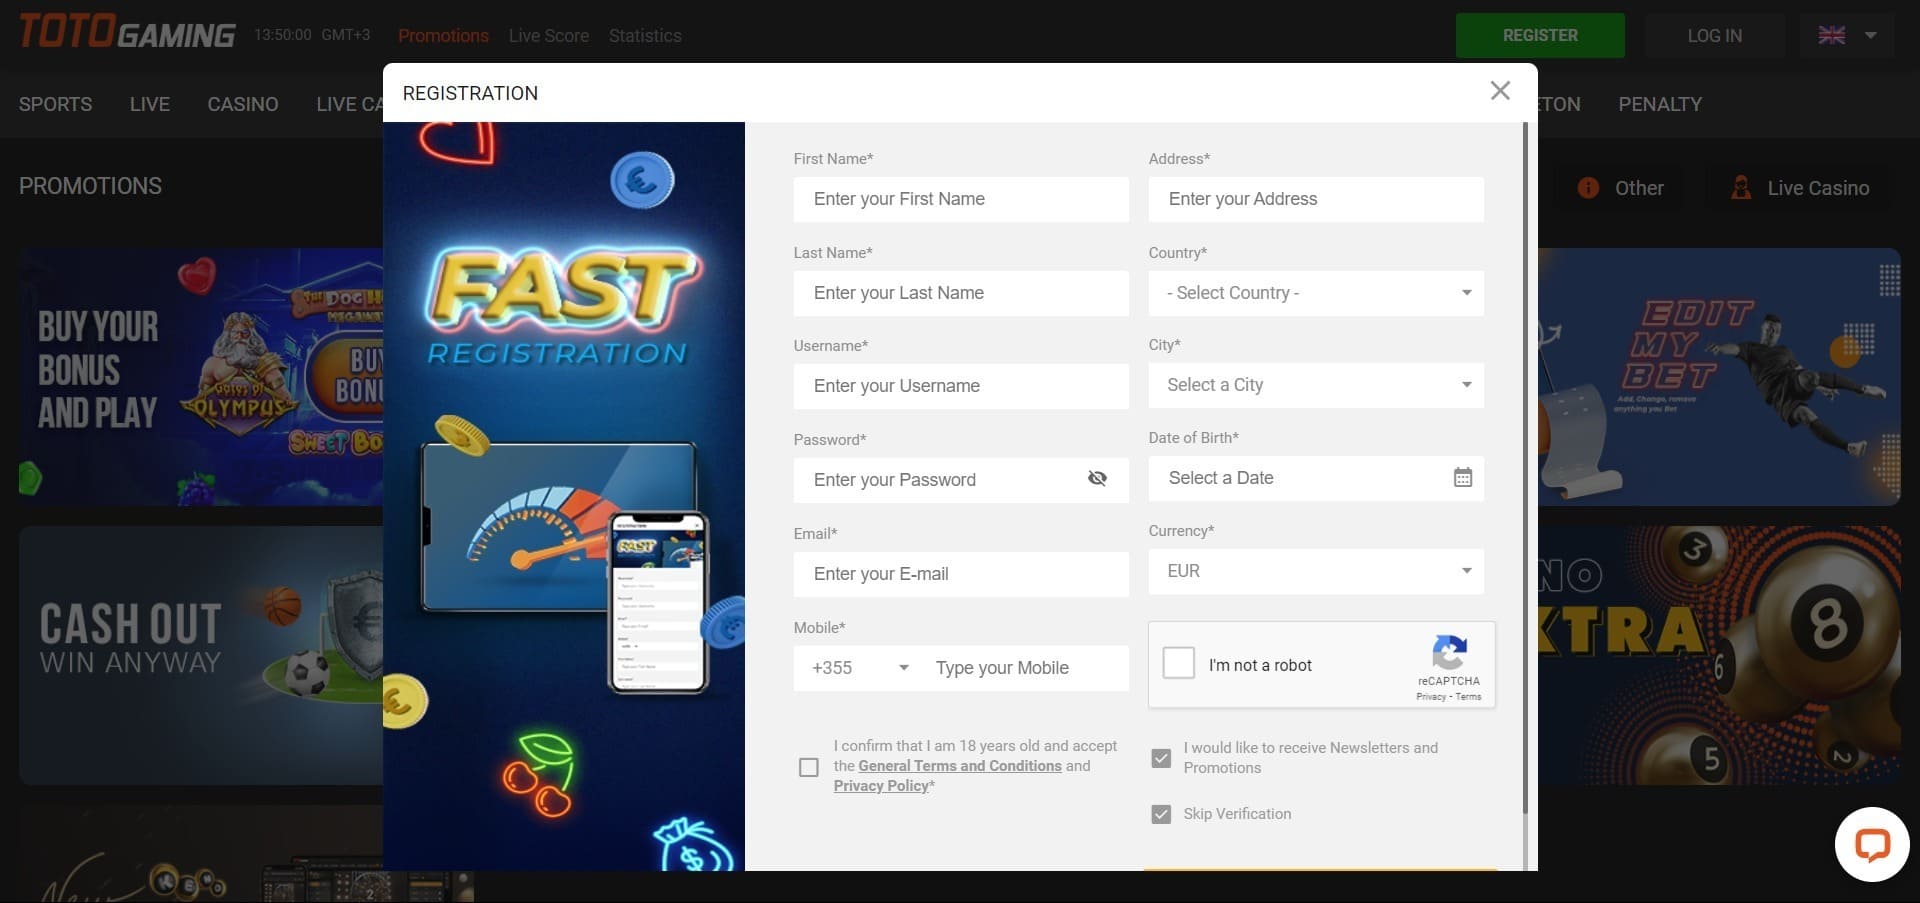Open the live chat support bubble
Screen dimensions: 1920x903
pos(1871,845)
